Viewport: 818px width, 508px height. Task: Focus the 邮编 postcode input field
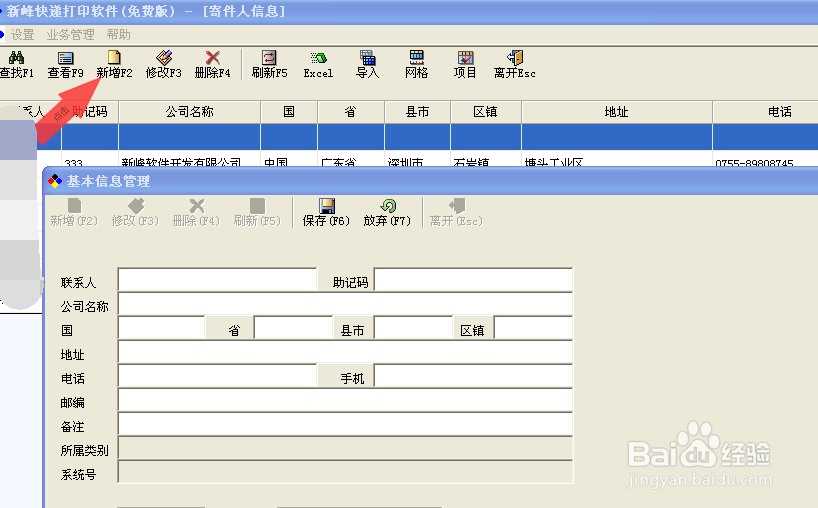(345, 400)
